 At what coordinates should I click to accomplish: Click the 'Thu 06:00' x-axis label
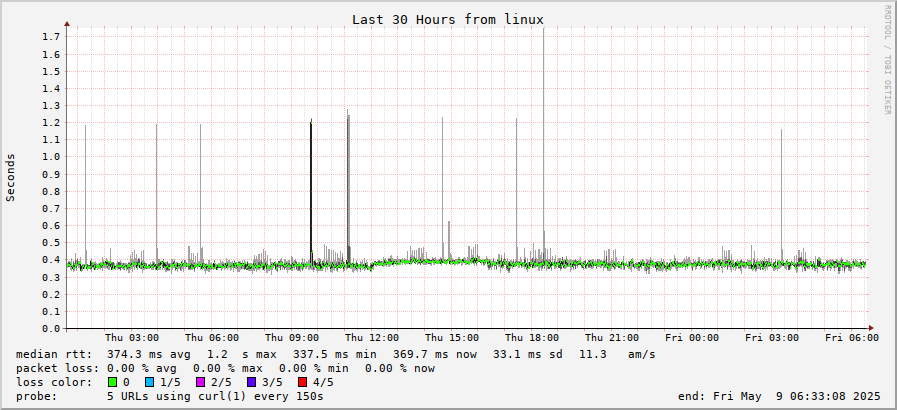coord(212,338)
